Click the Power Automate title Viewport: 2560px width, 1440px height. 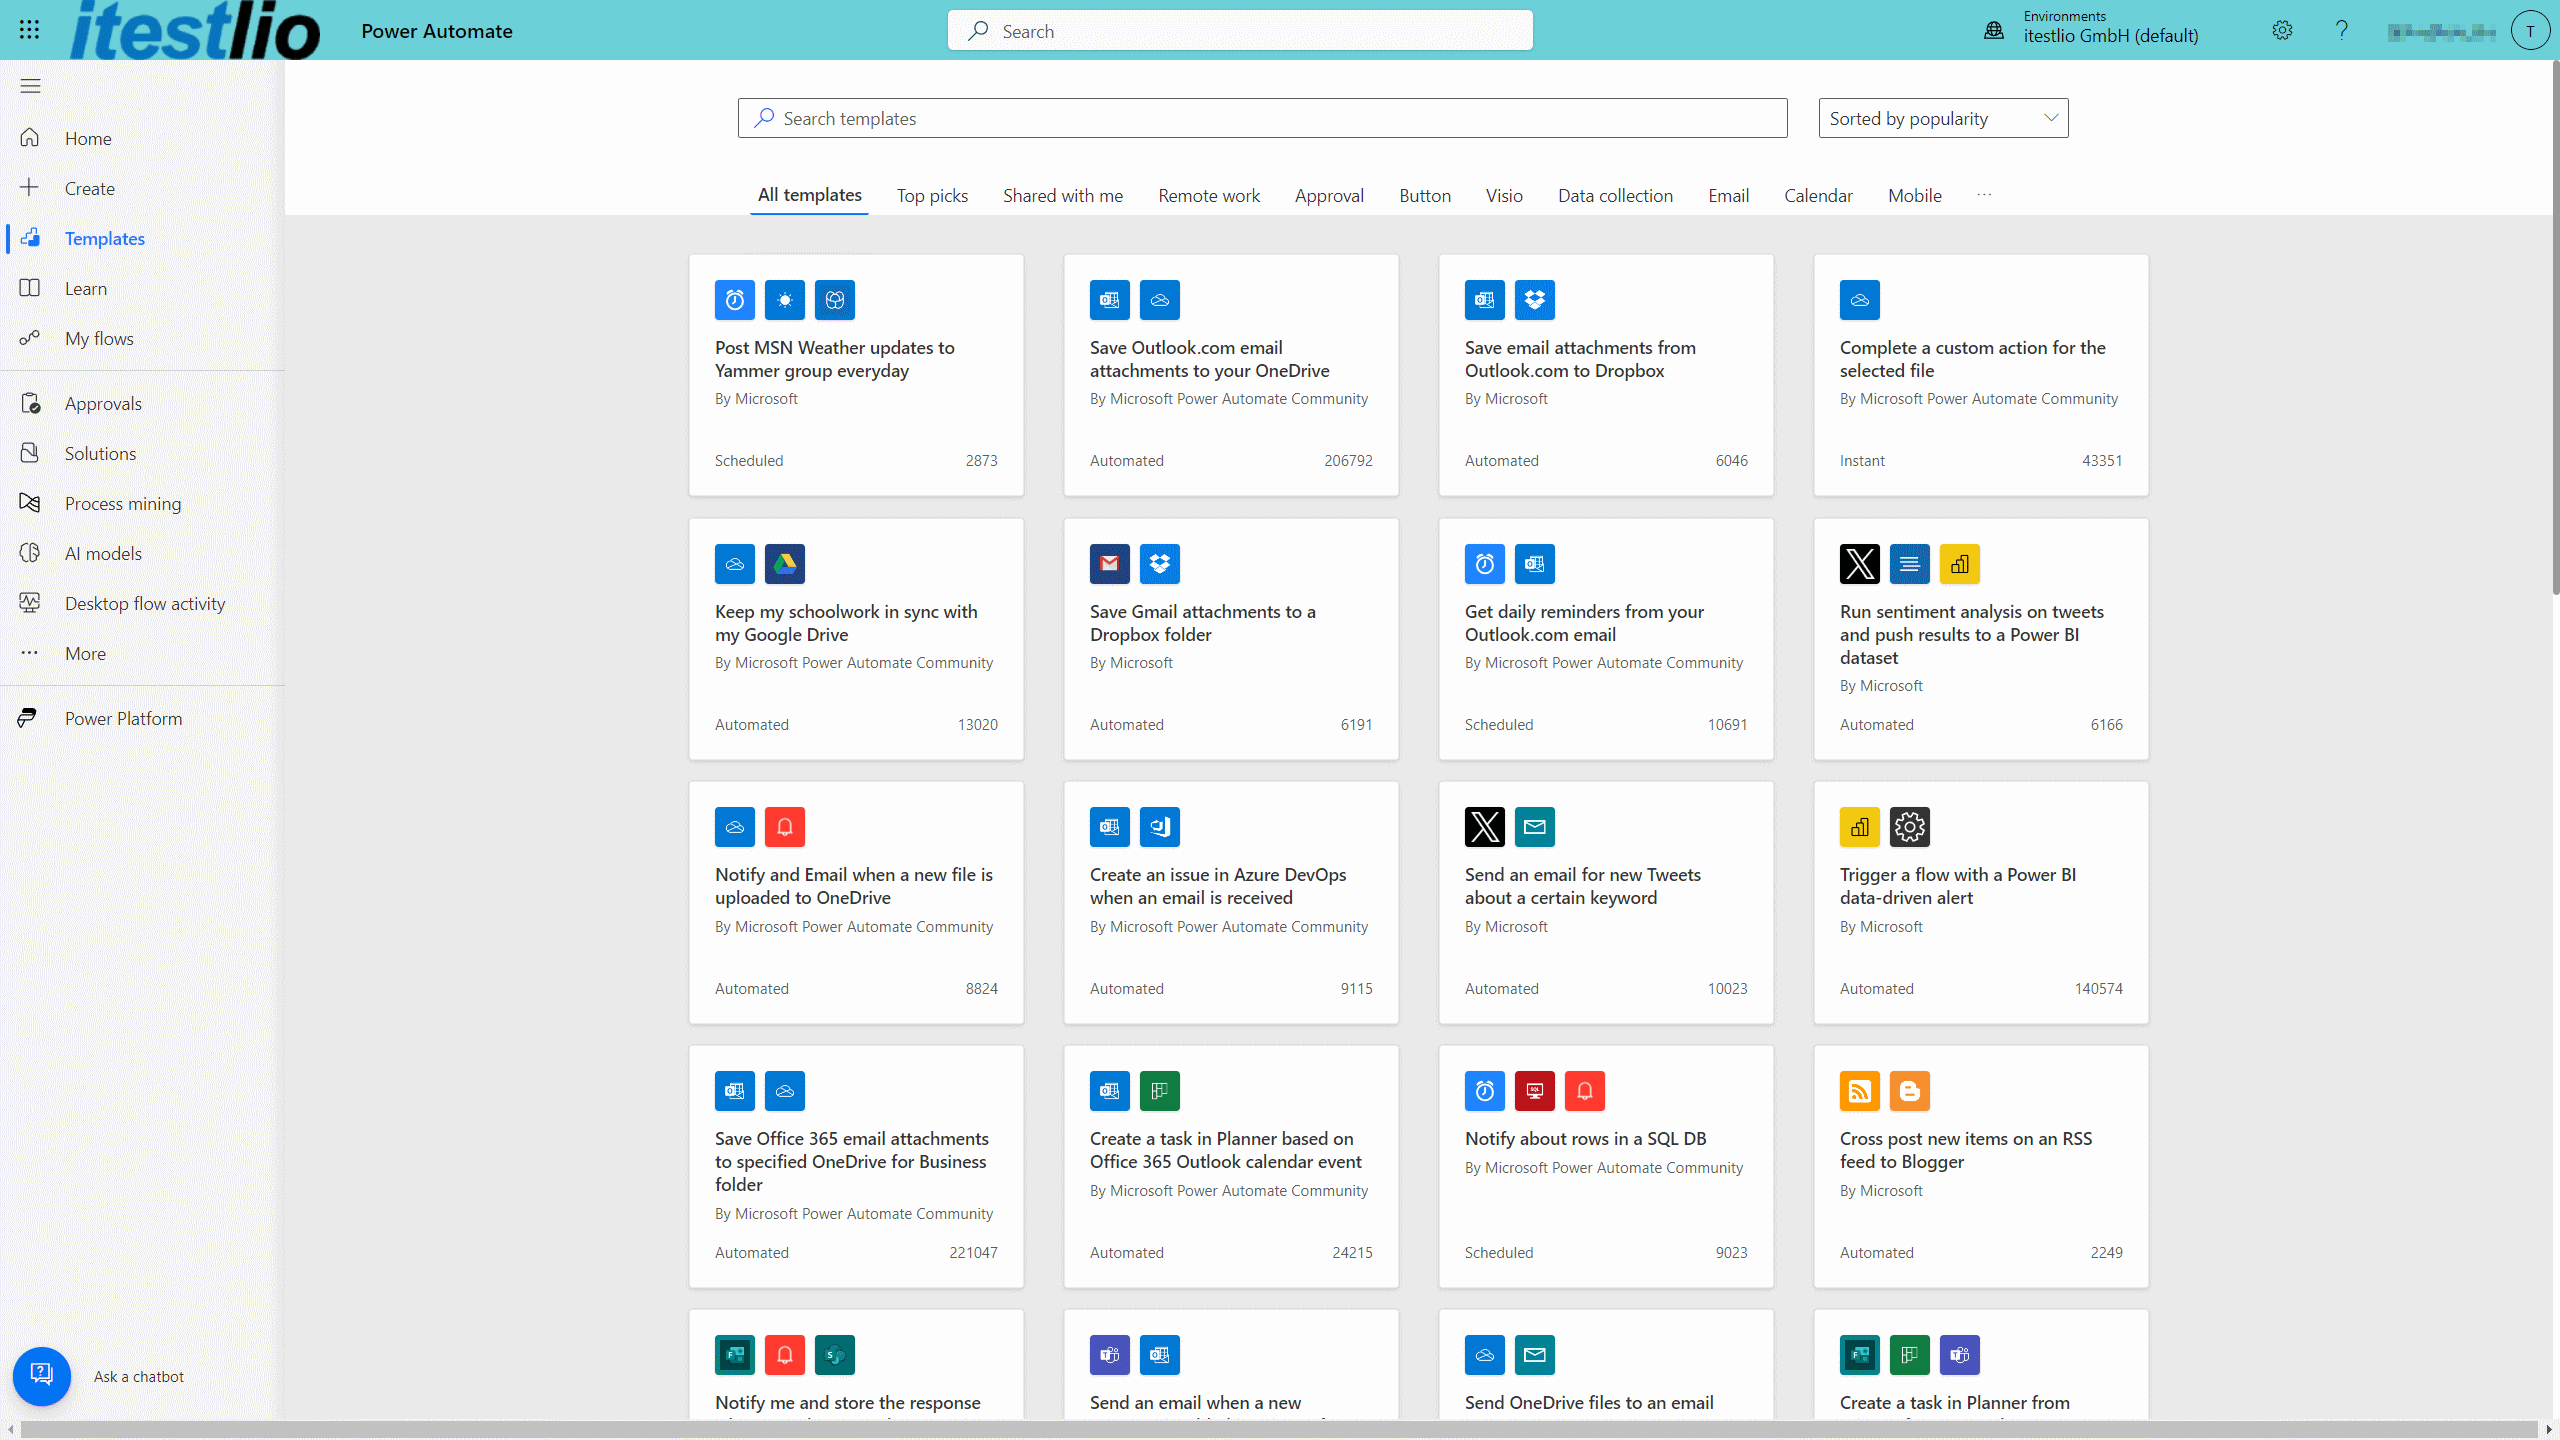pos(437,31)
